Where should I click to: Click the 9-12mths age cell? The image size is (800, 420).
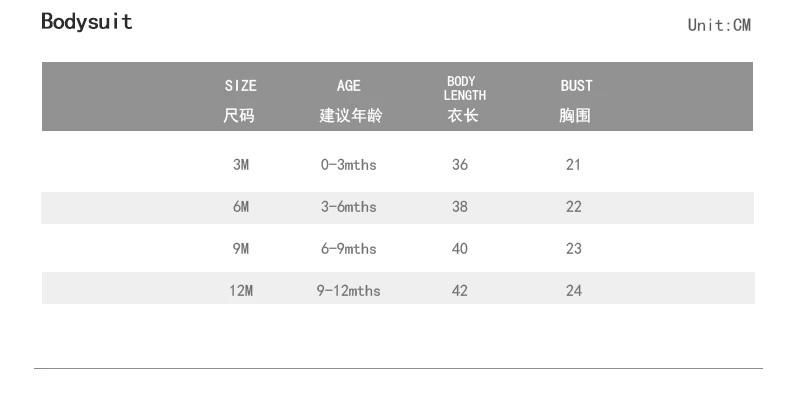coord(348,291)
